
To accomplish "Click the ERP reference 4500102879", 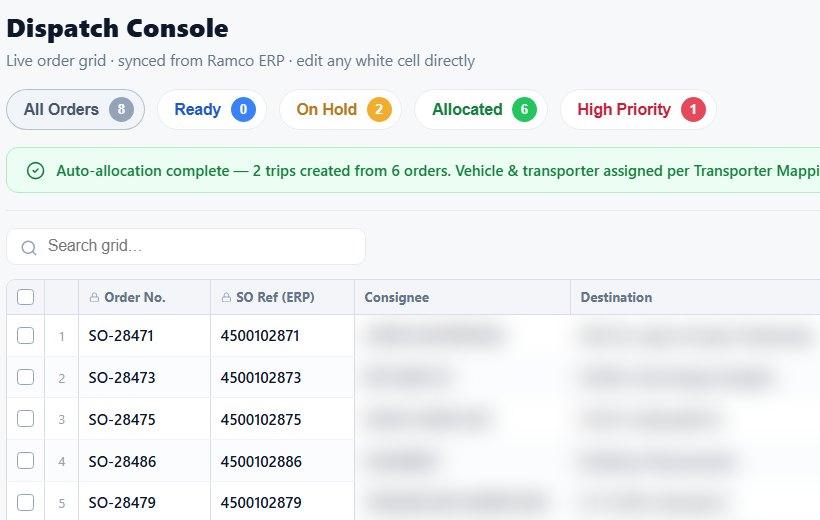I will coord(261,502).
